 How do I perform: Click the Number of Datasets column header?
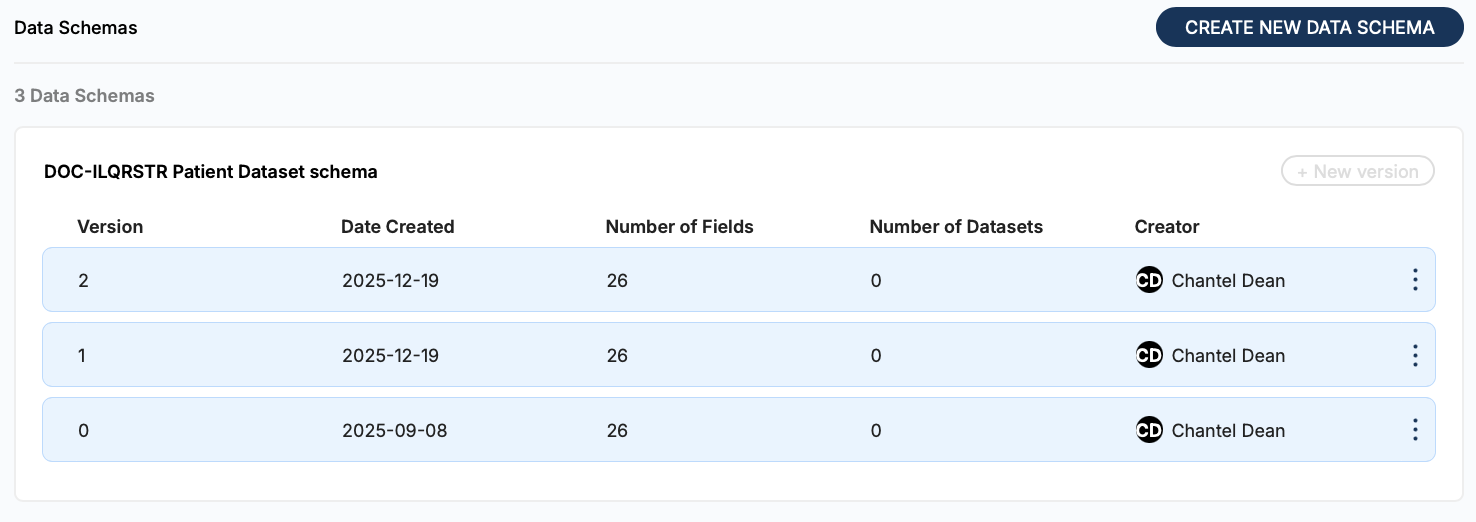956,227
